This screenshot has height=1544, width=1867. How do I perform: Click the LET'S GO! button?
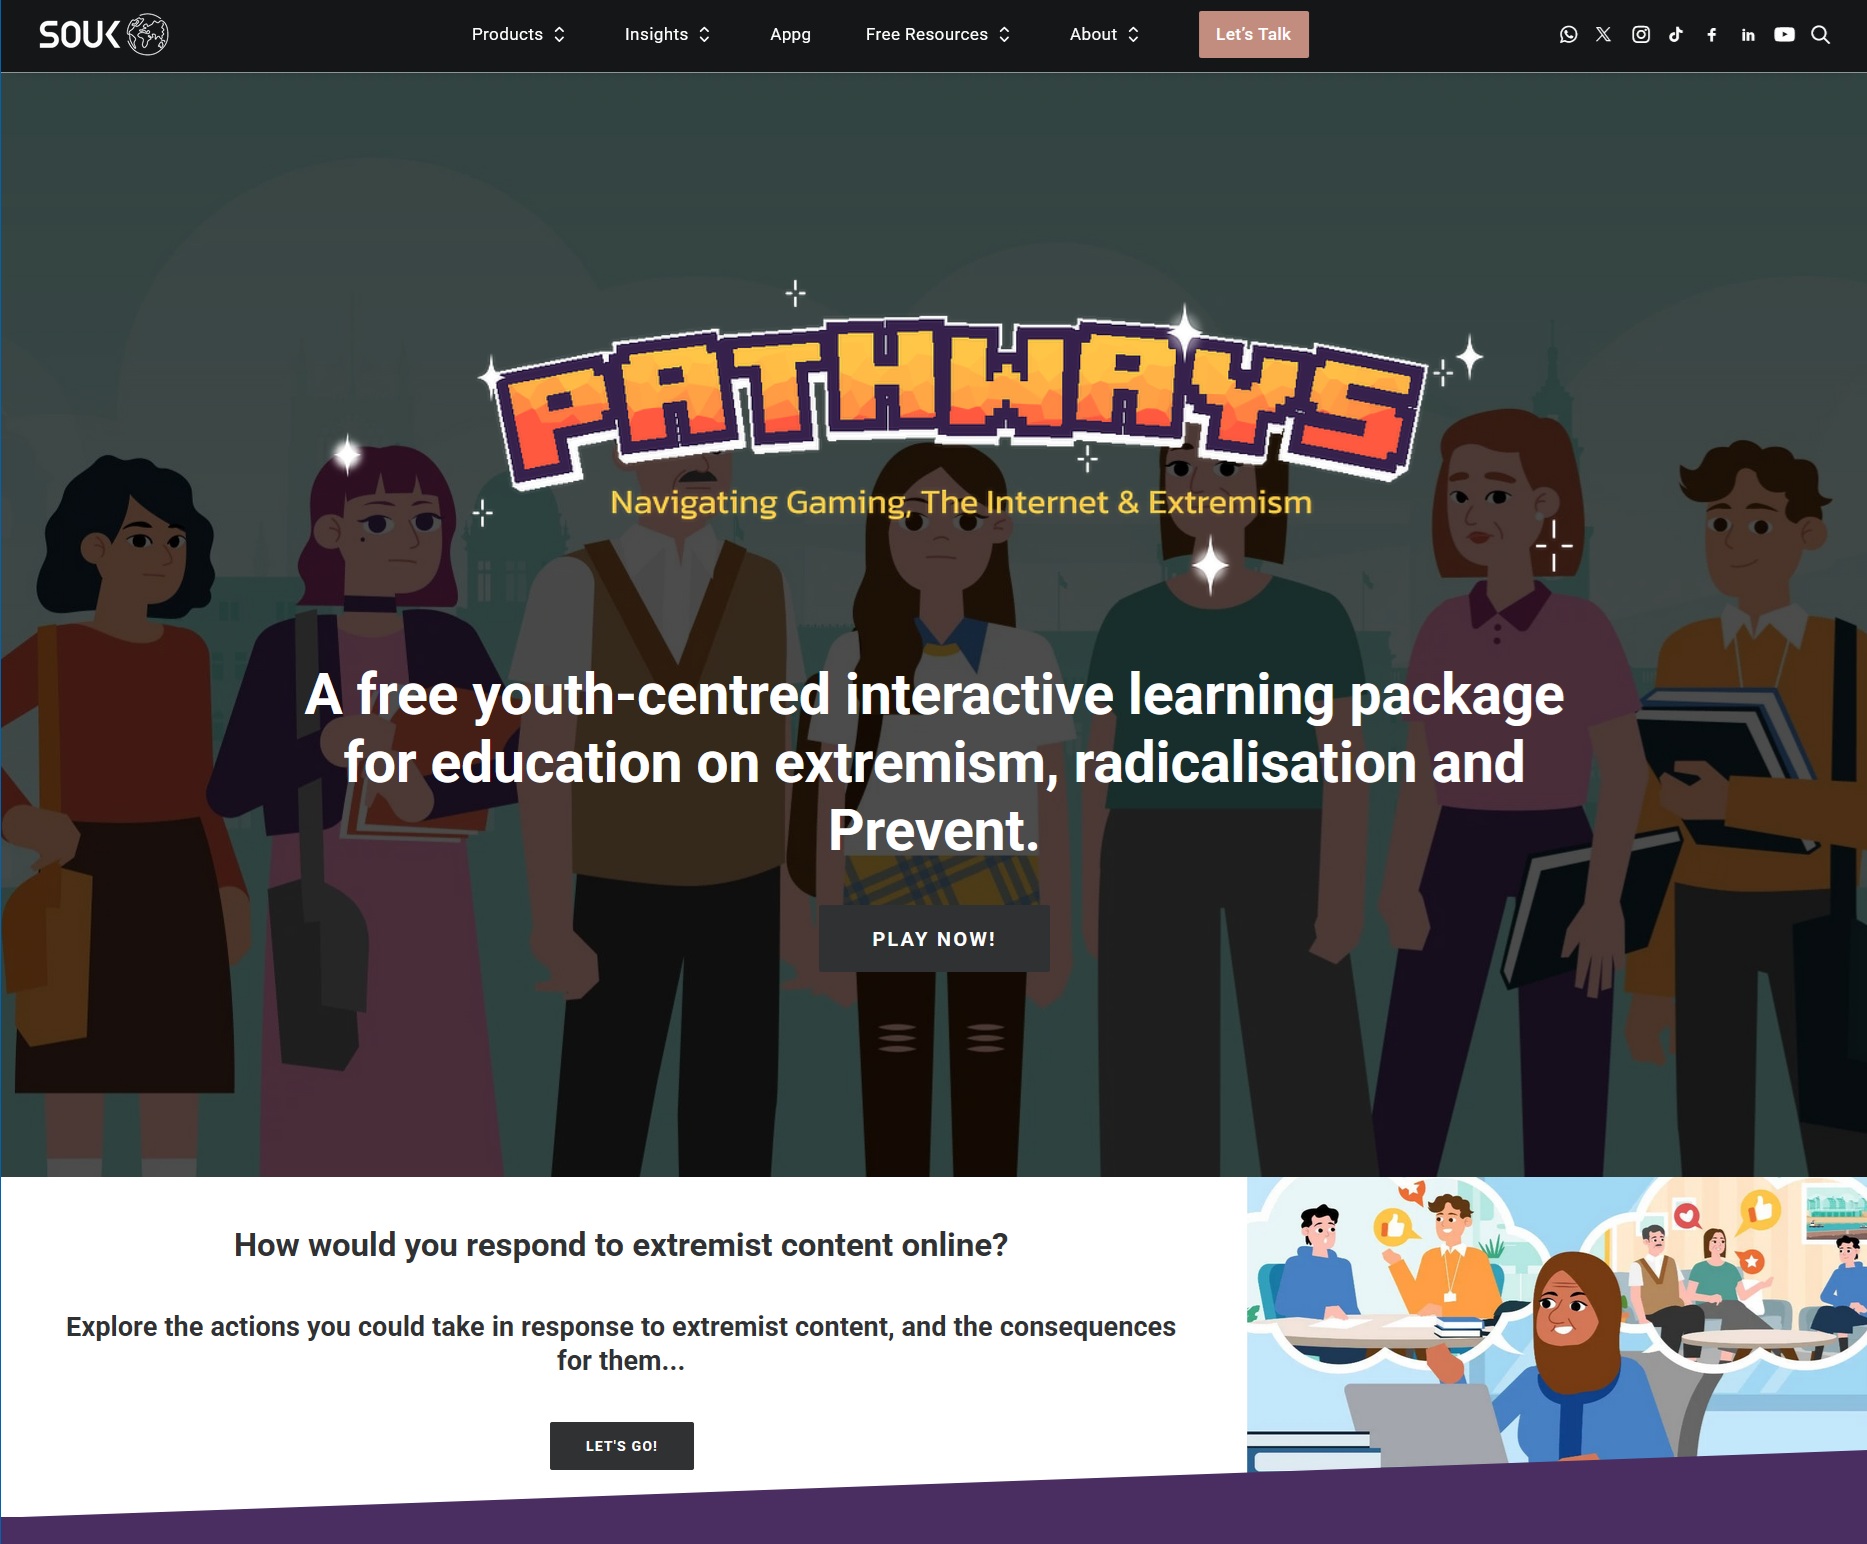(621, 1446)
